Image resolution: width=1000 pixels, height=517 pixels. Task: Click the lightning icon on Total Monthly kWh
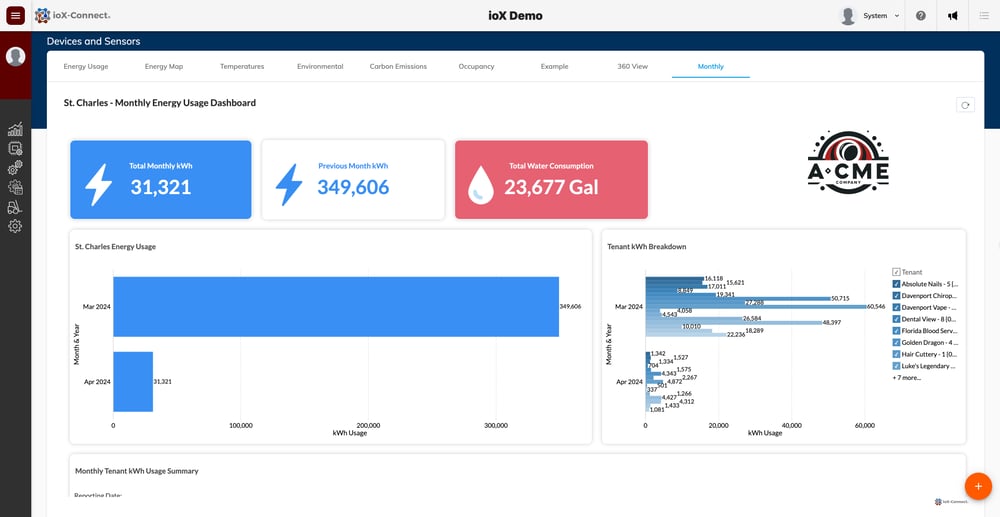click(98, 184)
